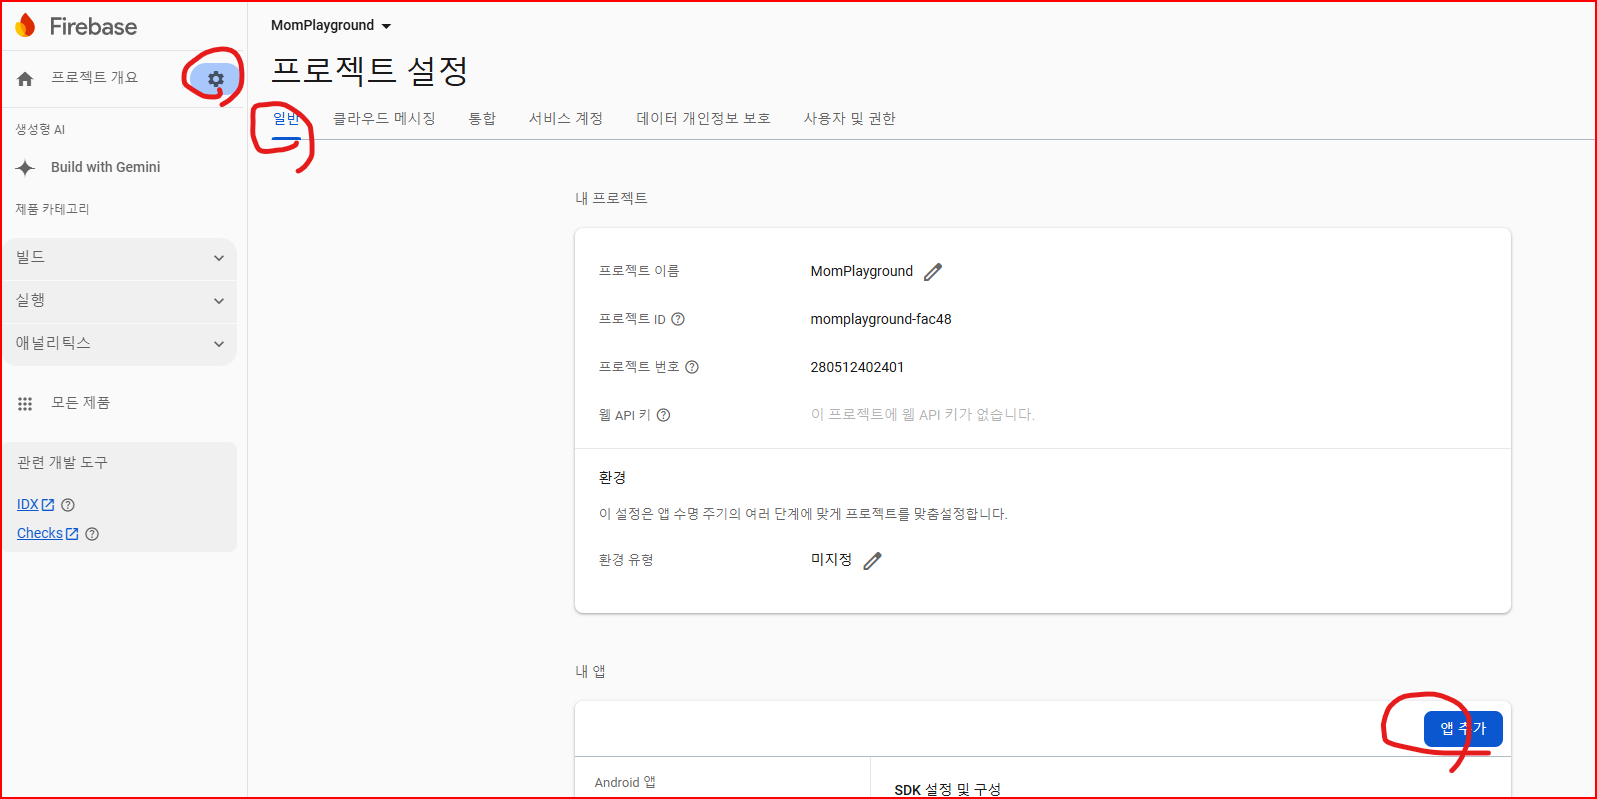The height and width of the screenshot is (799, 1597).
Task: Expand the 빌드 category
Action: click(x=119, y=258)
